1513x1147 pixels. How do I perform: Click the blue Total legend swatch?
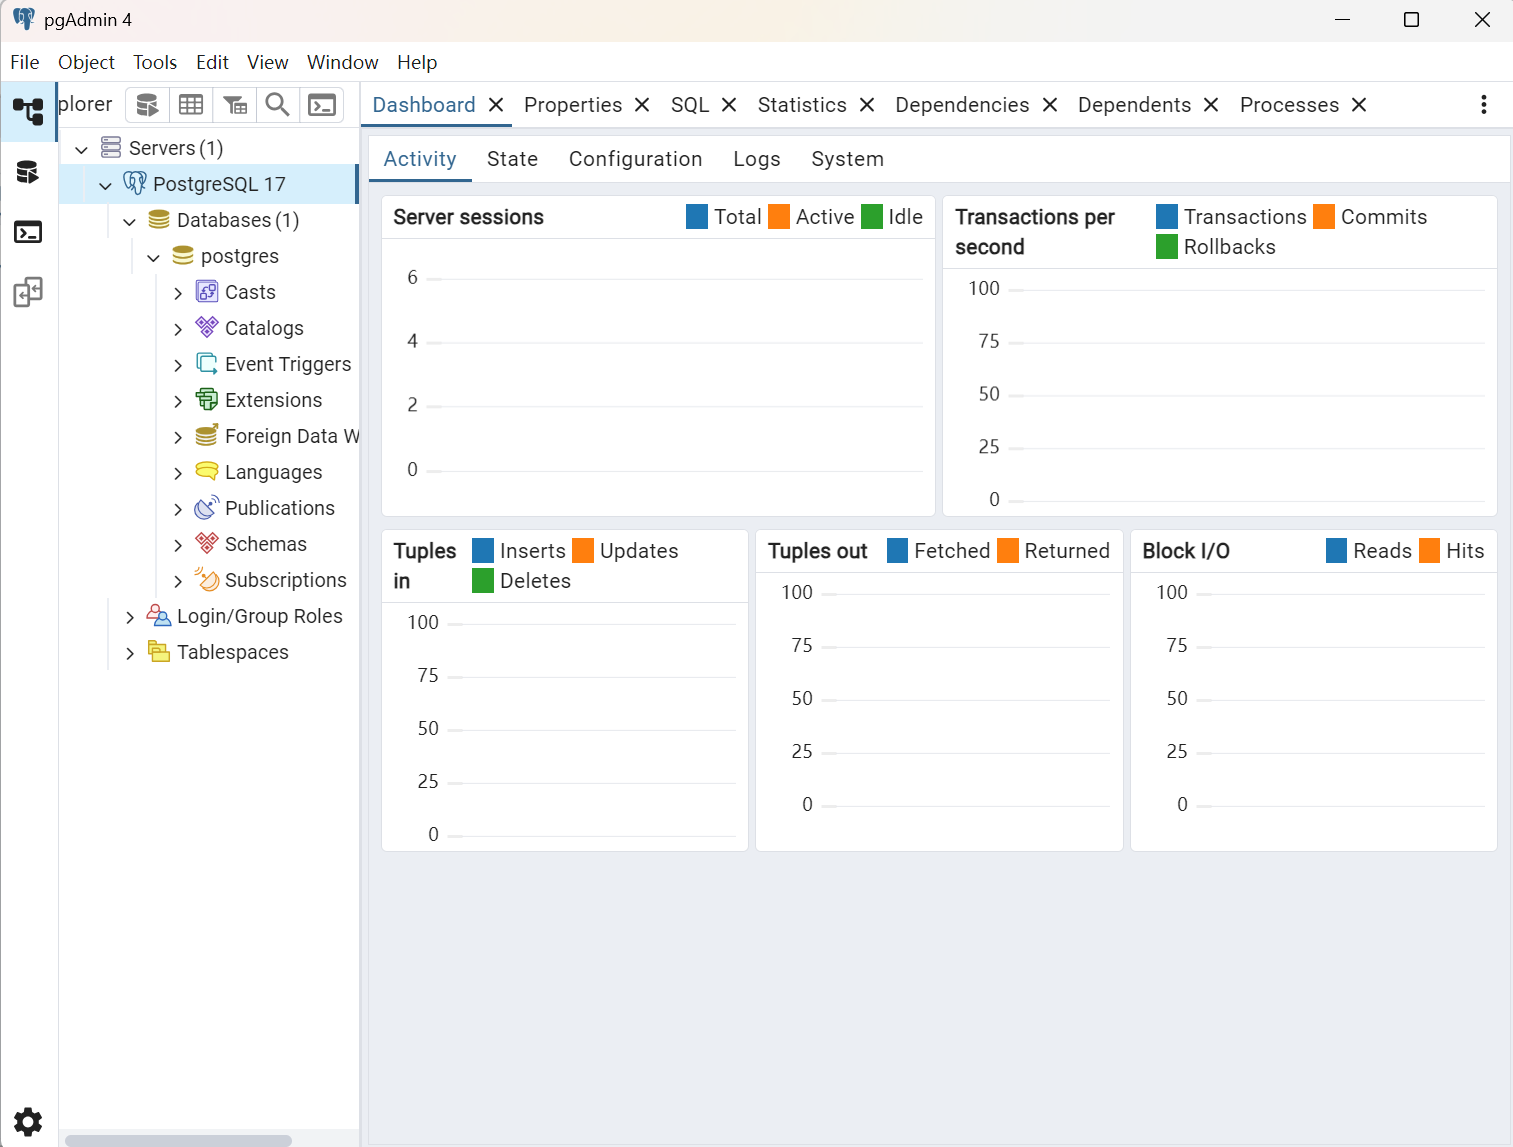click(697, 217)
